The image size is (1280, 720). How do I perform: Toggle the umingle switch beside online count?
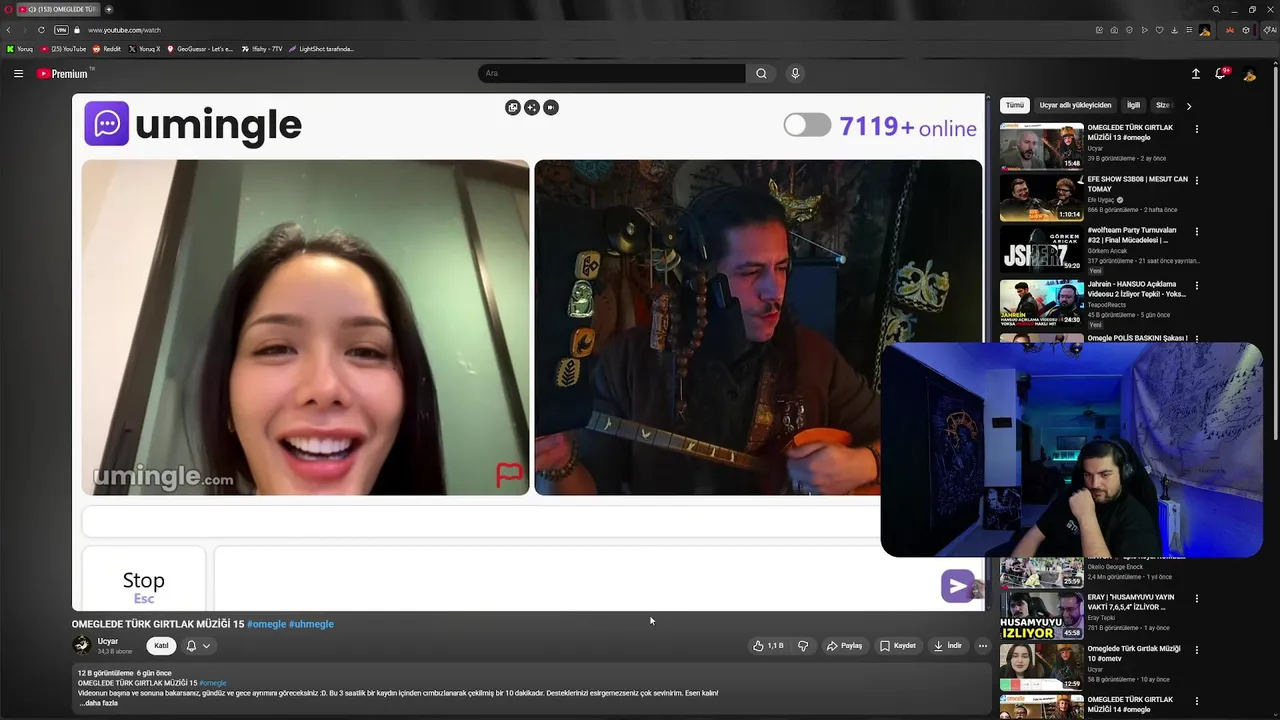(807, 125)
